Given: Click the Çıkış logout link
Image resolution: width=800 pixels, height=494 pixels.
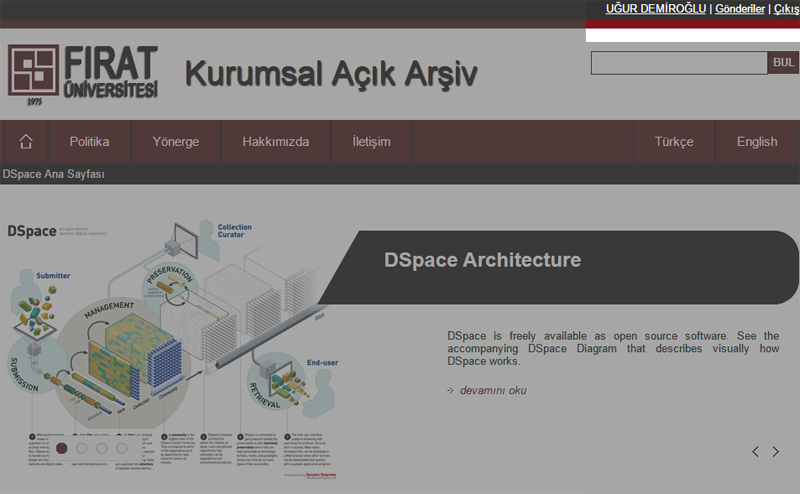Looking at the screenshot, I should click(786, 9).
